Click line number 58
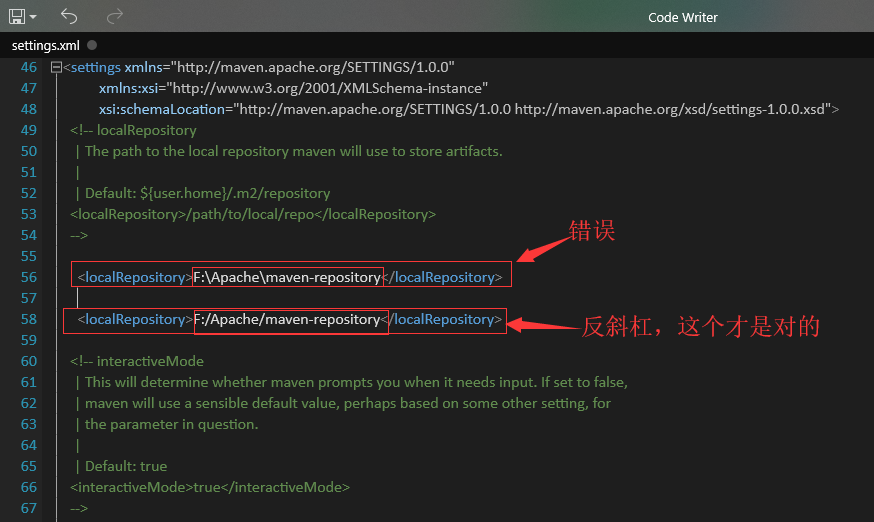 [28, 319]
